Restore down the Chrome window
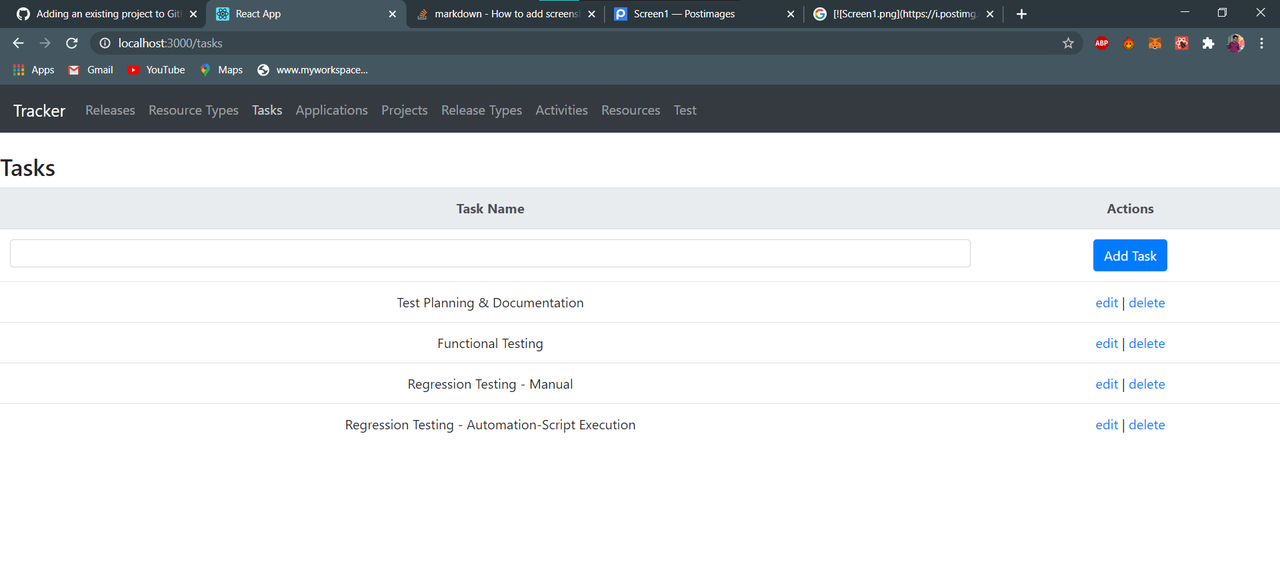 pyautogui.click(x=1222, y=13)
